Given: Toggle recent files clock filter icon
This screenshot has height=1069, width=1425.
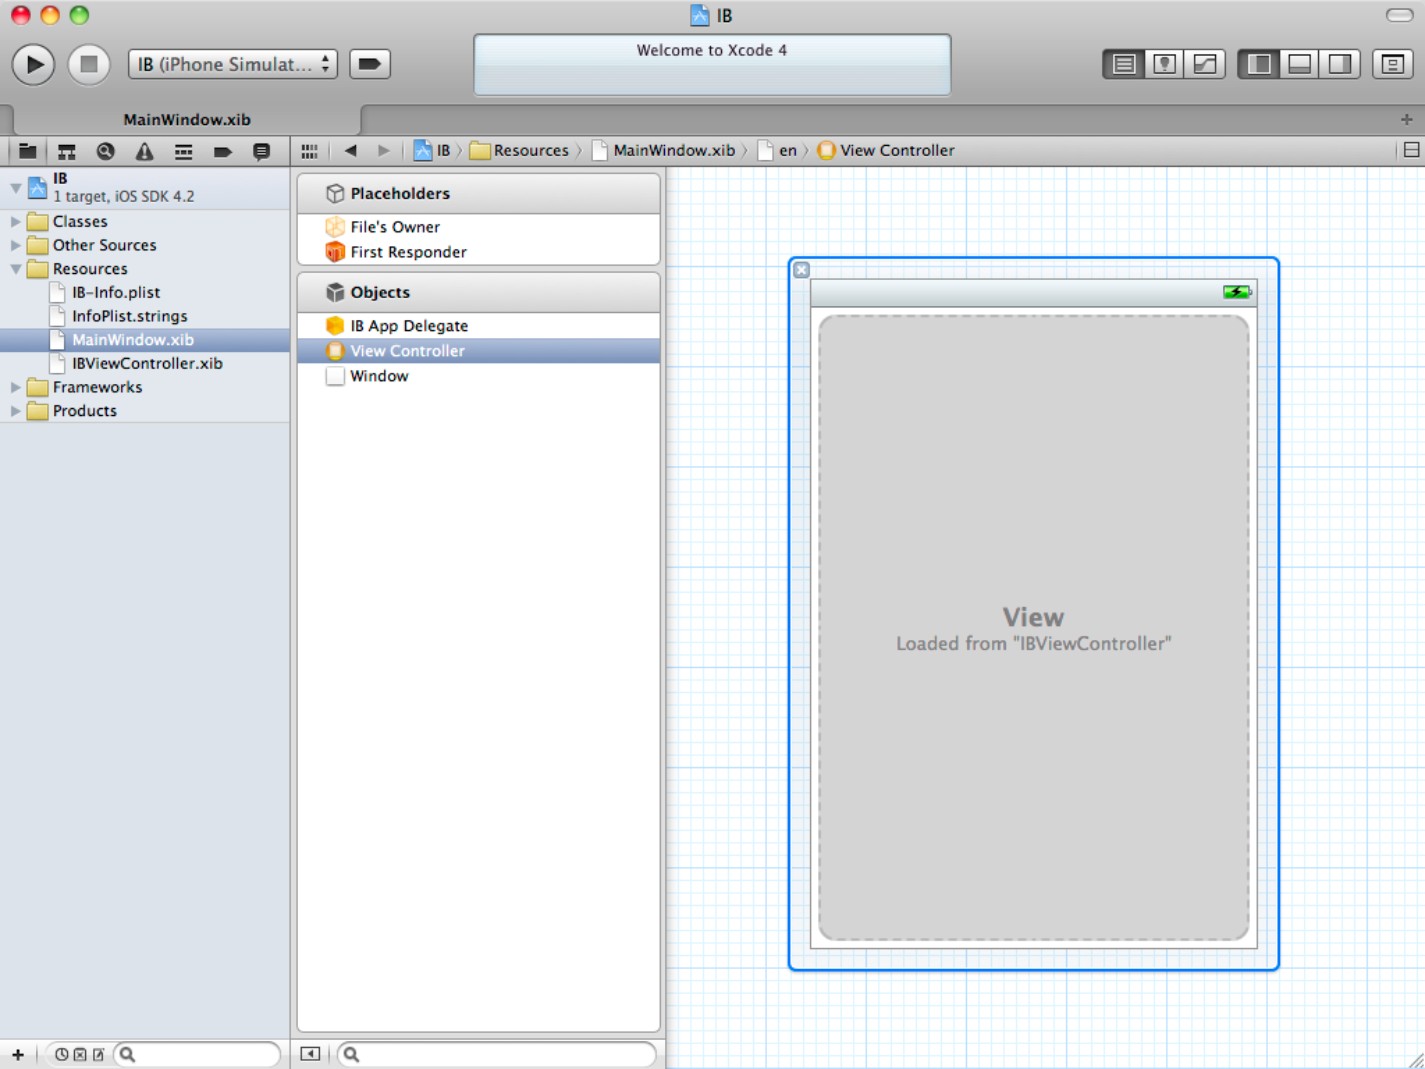Looking at the screenshot, I should tap(62, 1054).
